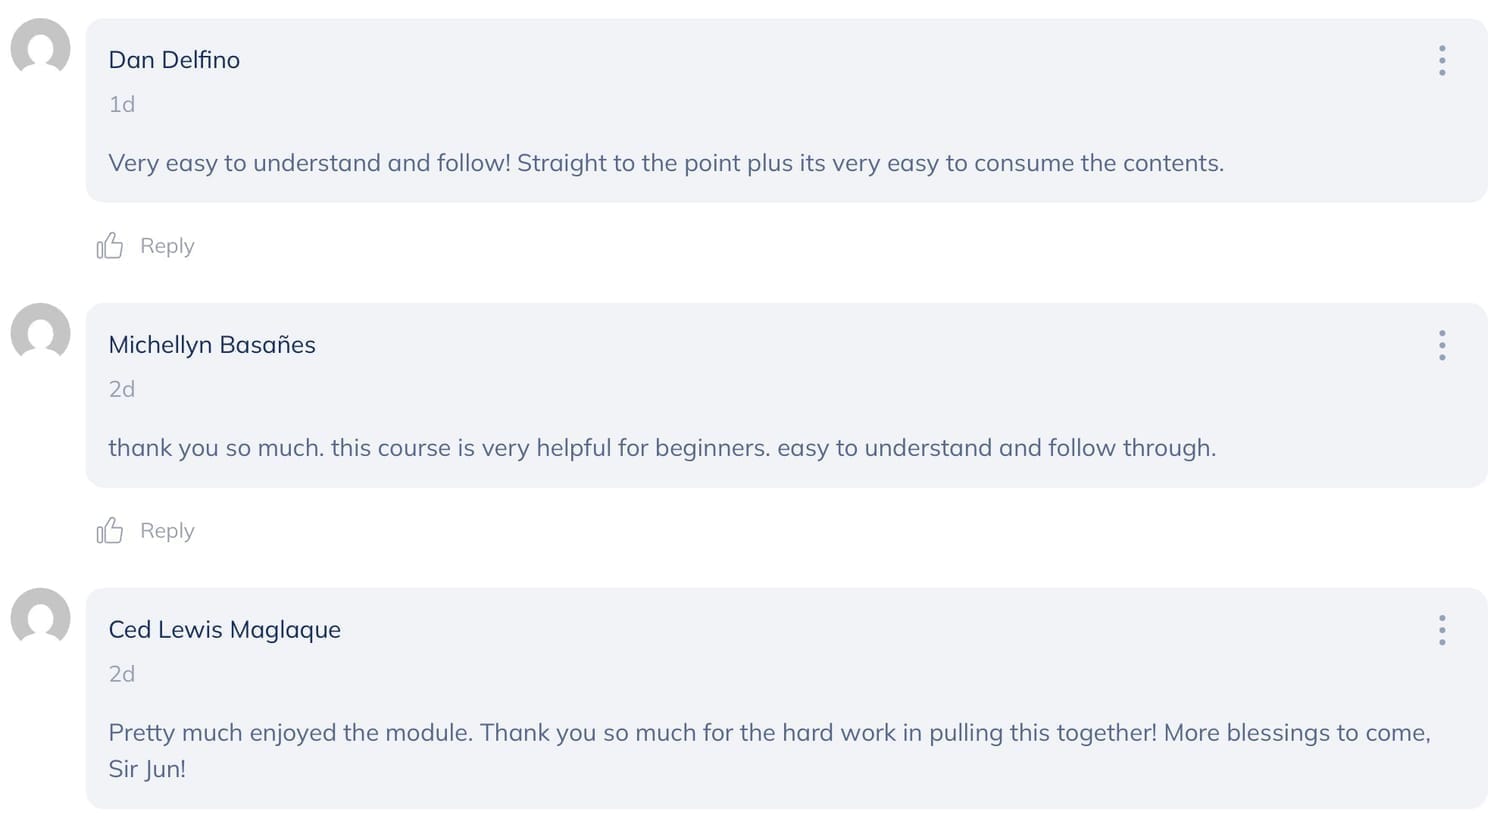Open three-dot menu on Michellyn Basañes's comment
This screenshot has width=1500, height=827.
tap(1441, 346)
